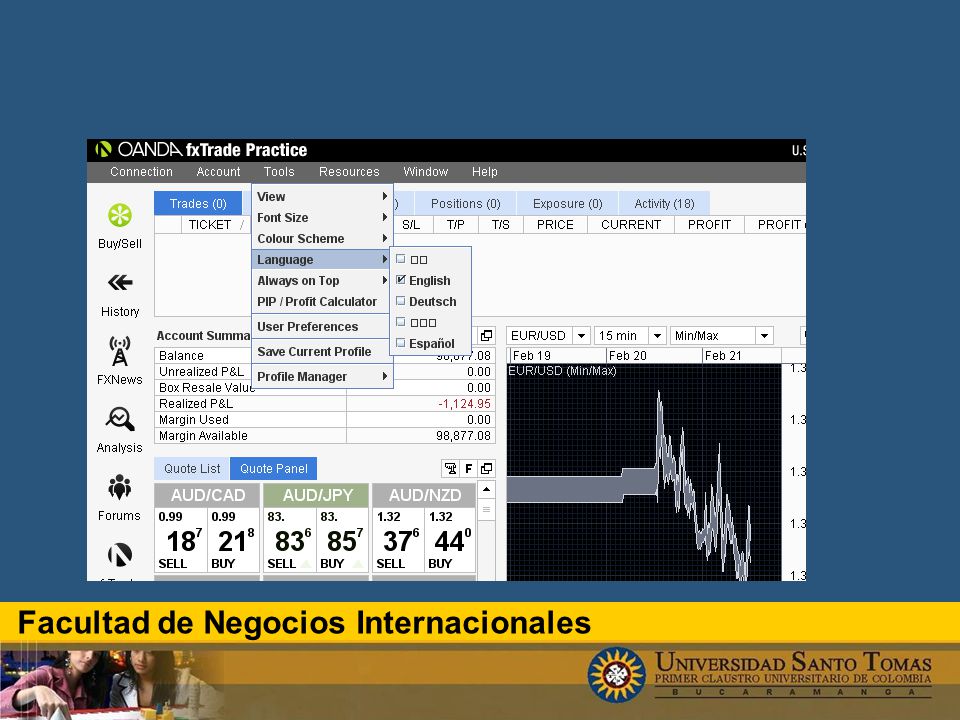Sort by the PRICE column header
960x720 pixels.
click(555, 225)
